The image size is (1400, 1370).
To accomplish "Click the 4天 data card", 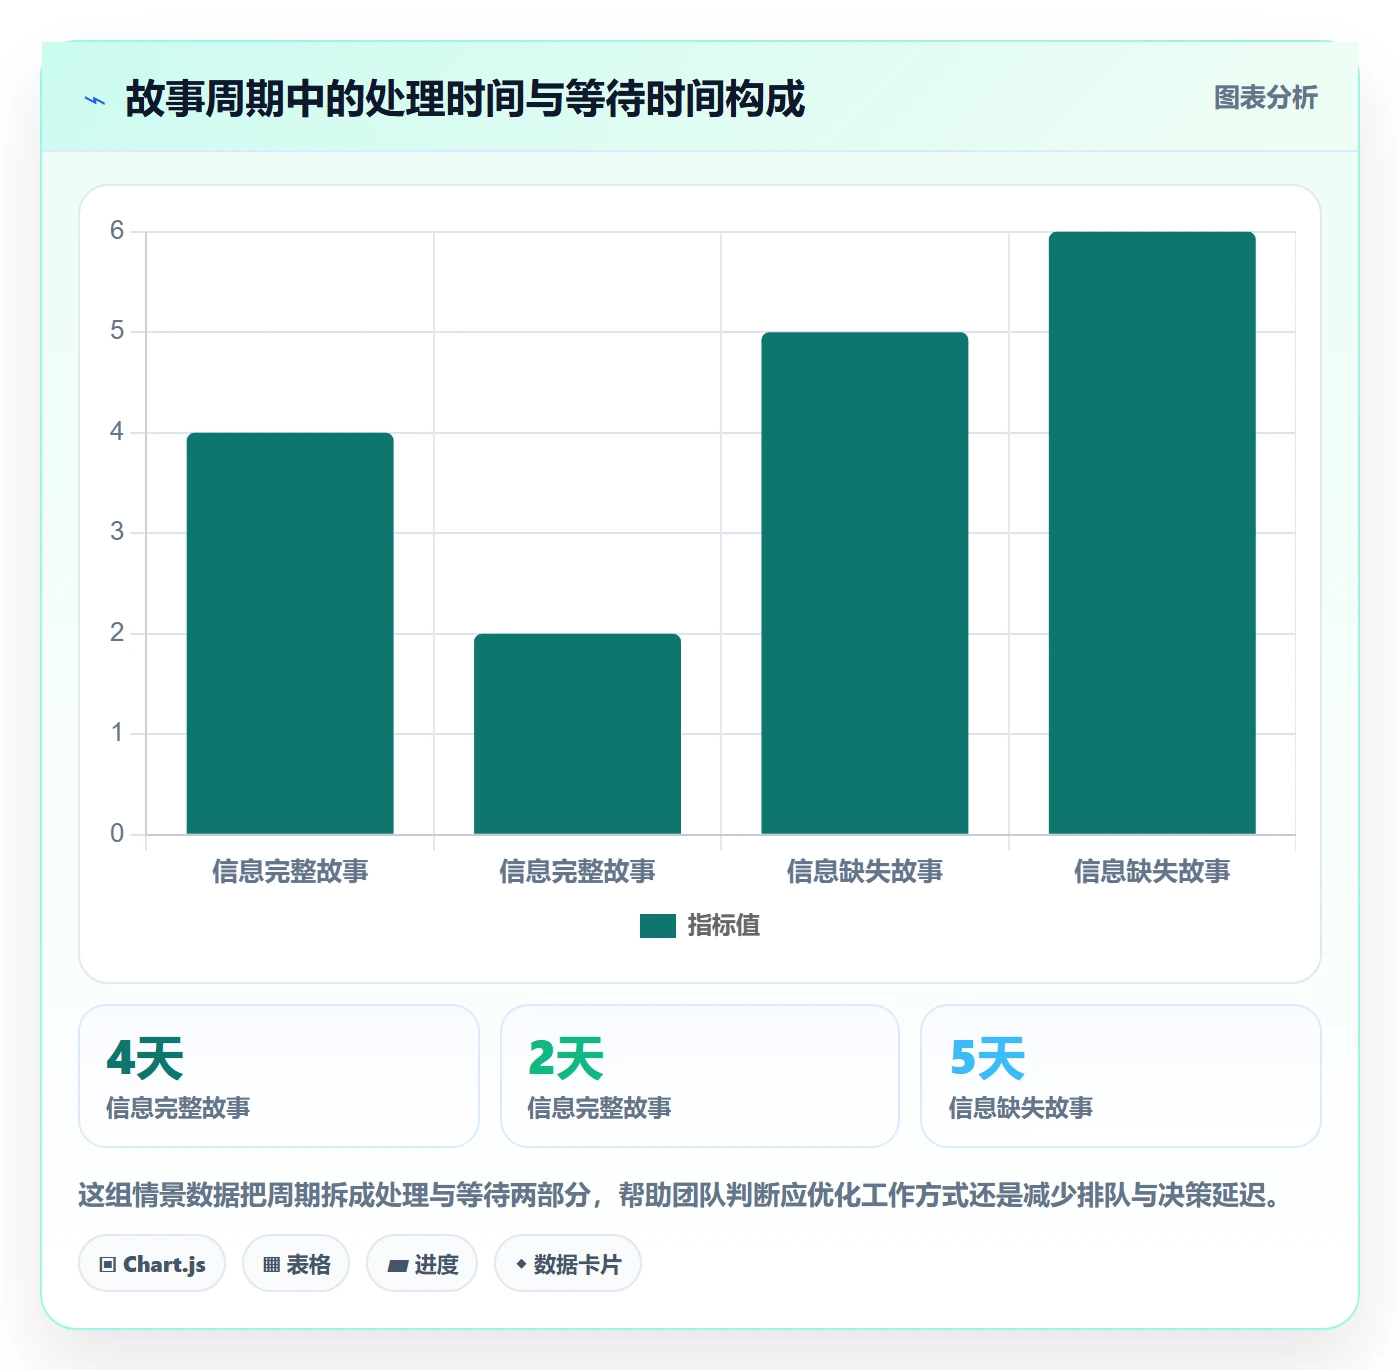I will point(279,1076).
